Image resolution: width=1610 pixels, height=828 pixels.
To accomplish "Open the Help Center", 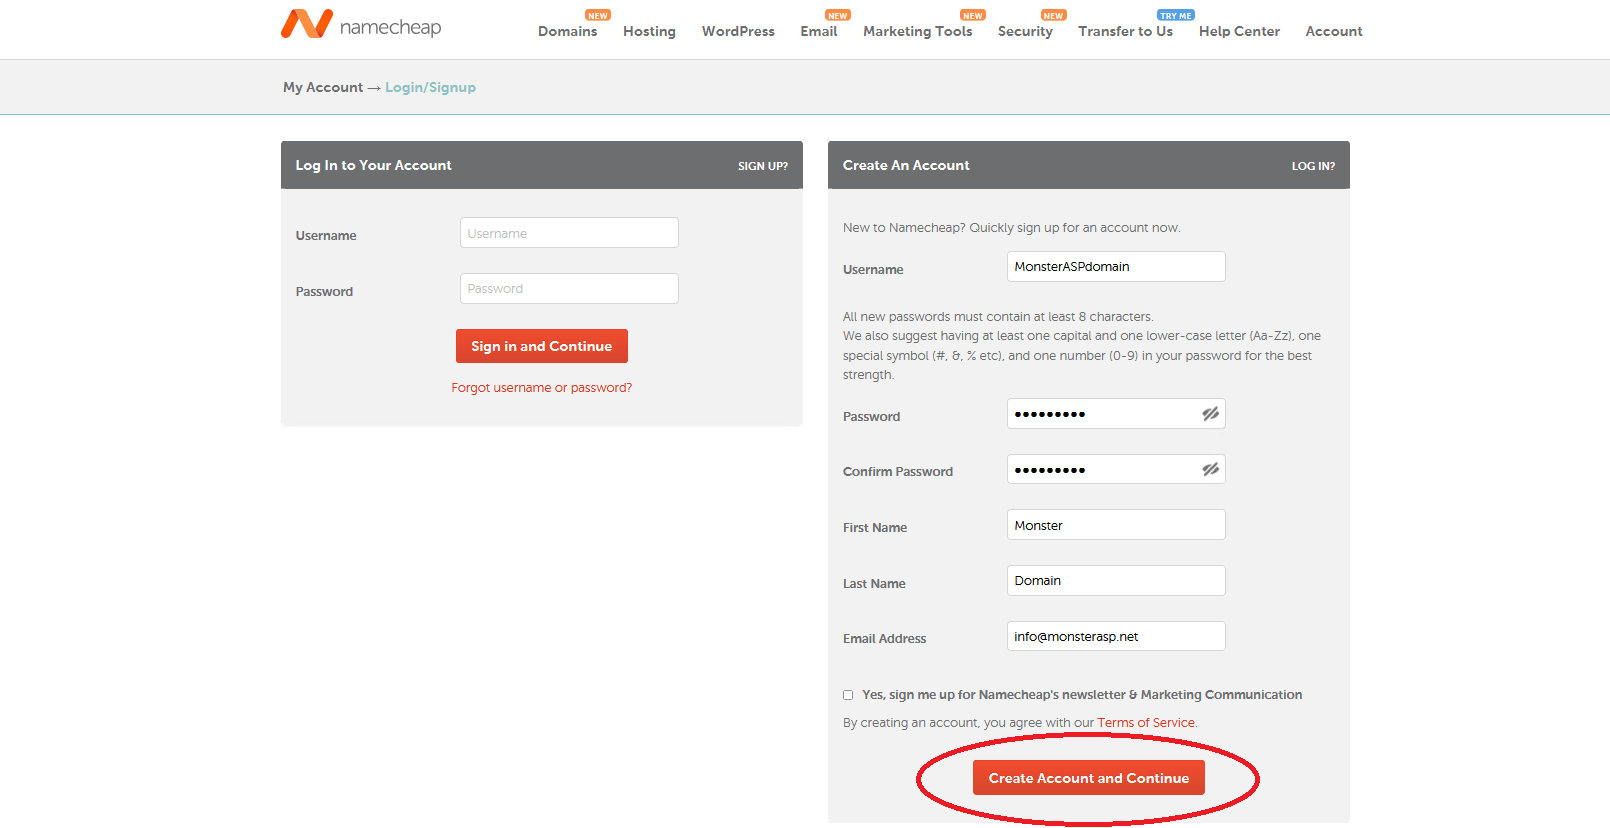I will 1239,31.
